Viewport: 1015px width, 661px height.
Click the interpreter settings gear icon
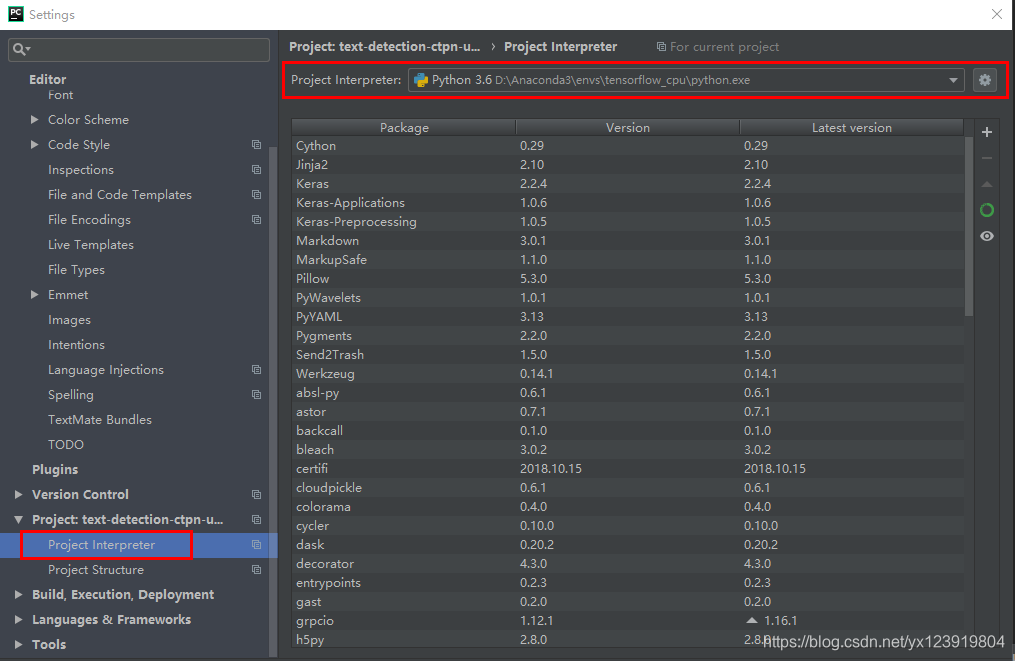(x=985, y=80)
